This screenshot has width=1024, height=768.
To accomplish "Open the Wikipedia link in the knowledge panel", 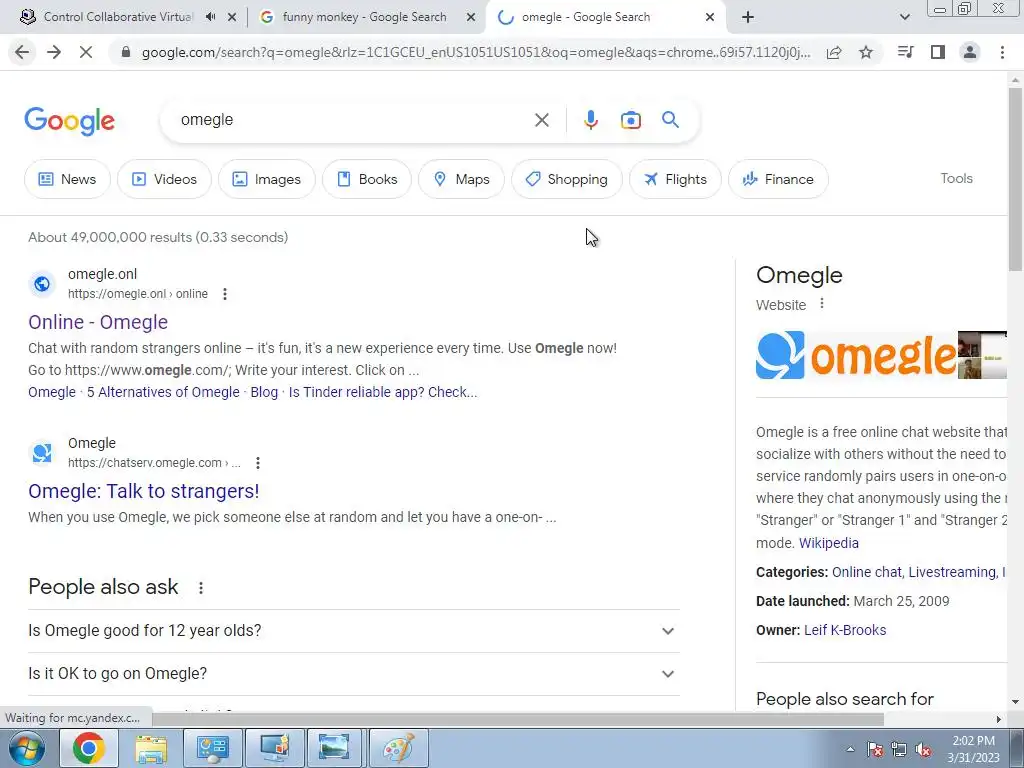I will pyautogui.click(x=829, y=543).
